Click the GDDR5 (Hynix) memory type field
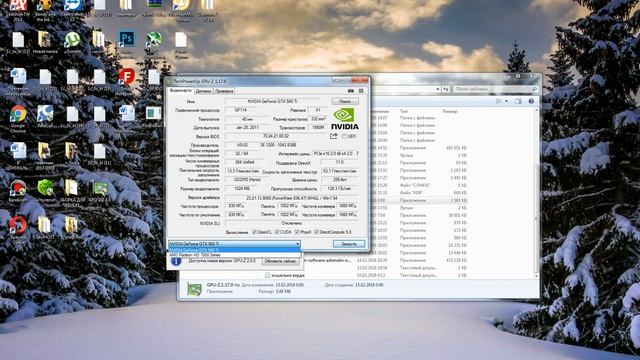 [x=247, y=180]
